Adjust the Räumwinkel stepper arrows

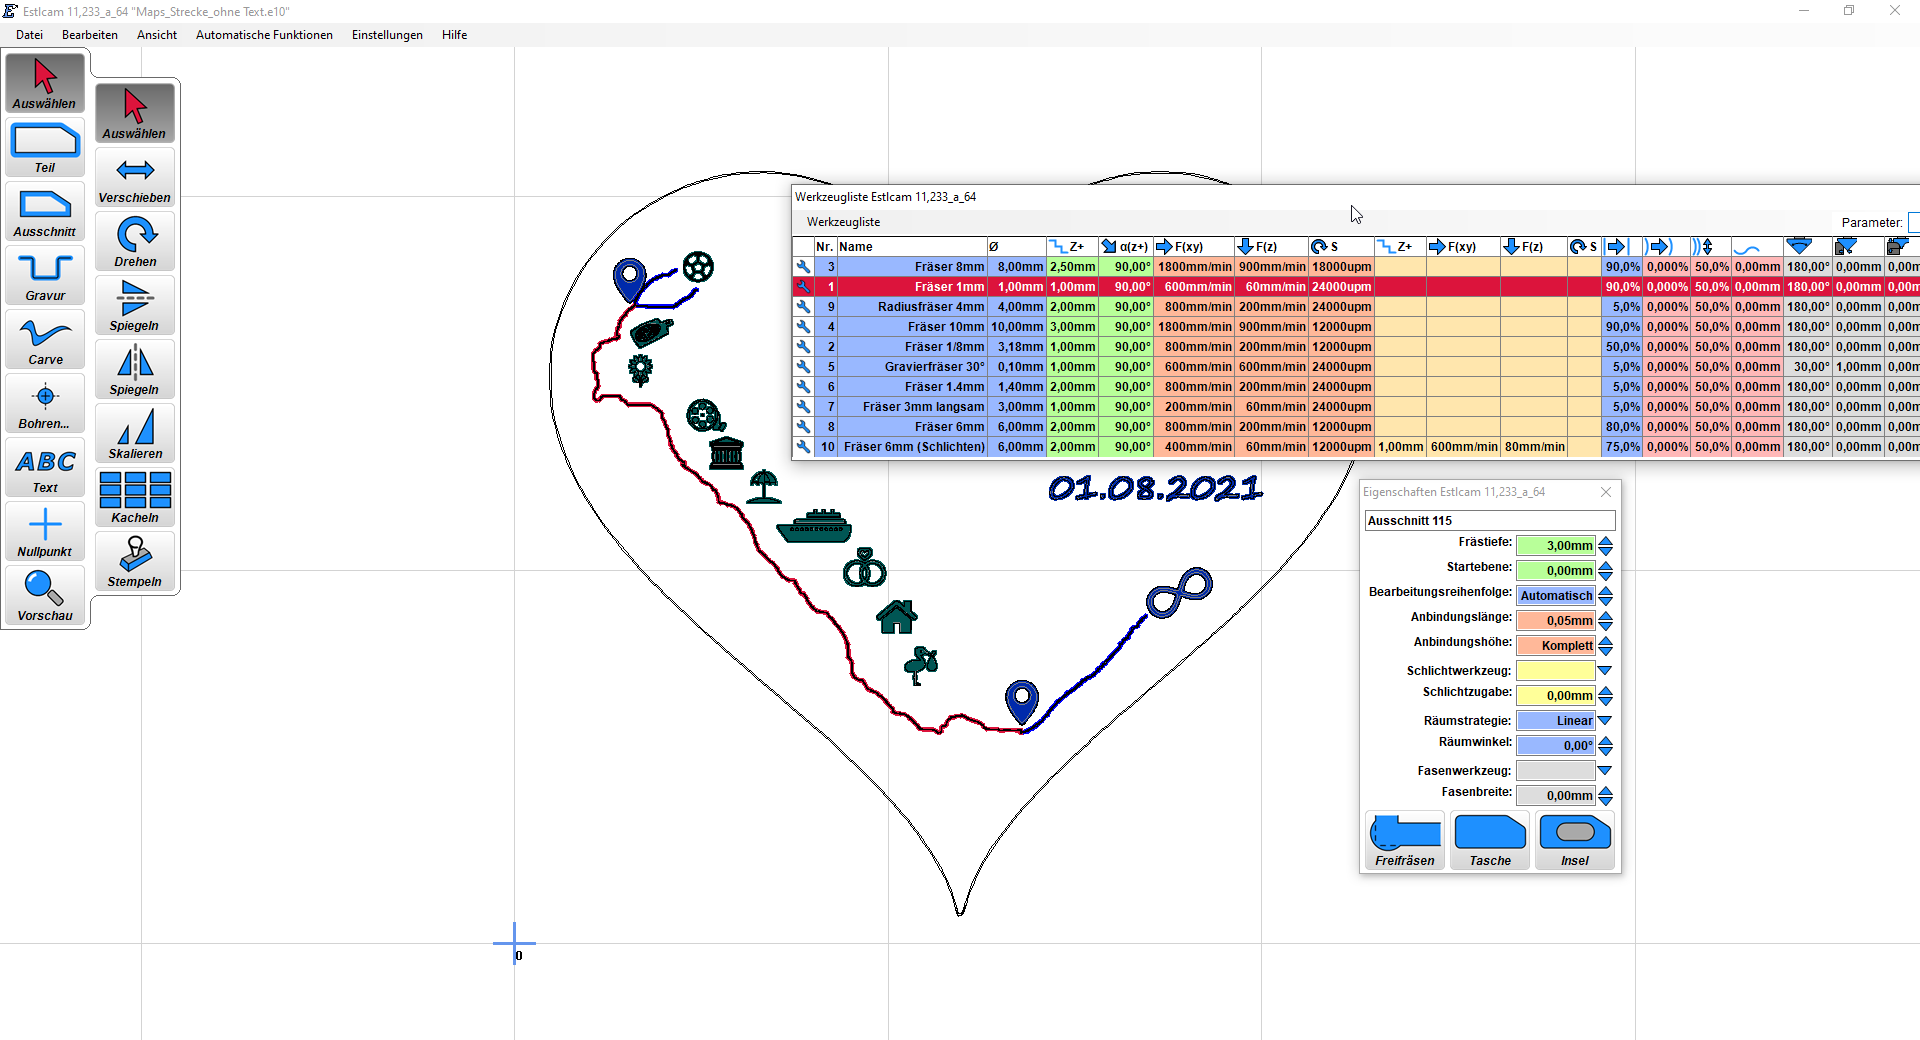[x=1605, y=746]
